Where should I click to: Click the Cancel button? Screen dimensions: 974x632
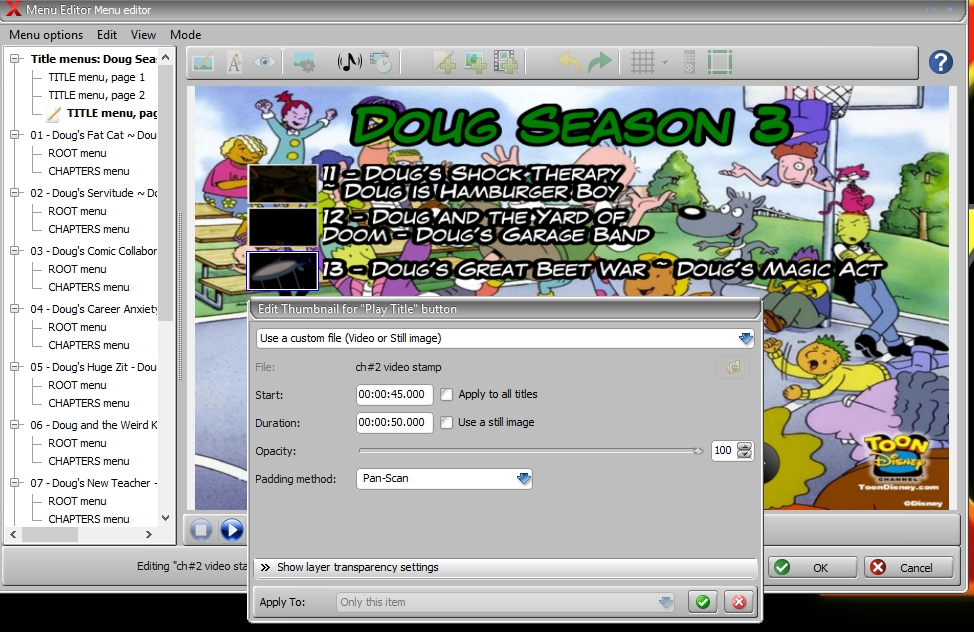point(908,567)
